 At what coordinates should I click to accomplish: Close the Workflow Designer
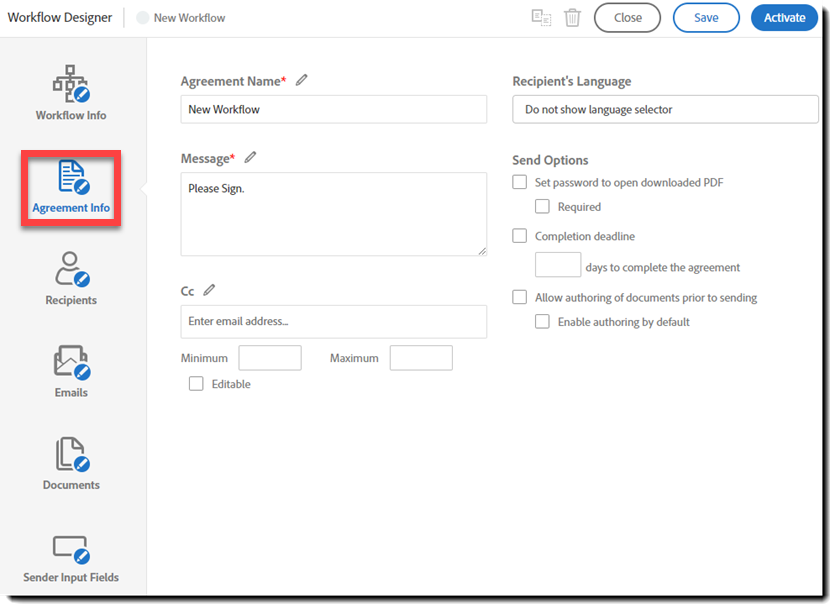point(627,17)
